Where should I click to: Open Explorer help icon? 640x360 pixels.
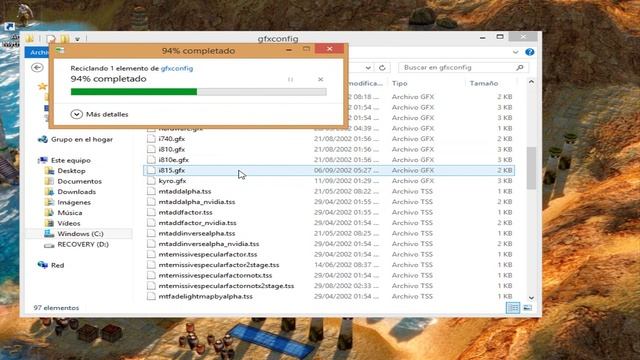(x=529, y=52)
